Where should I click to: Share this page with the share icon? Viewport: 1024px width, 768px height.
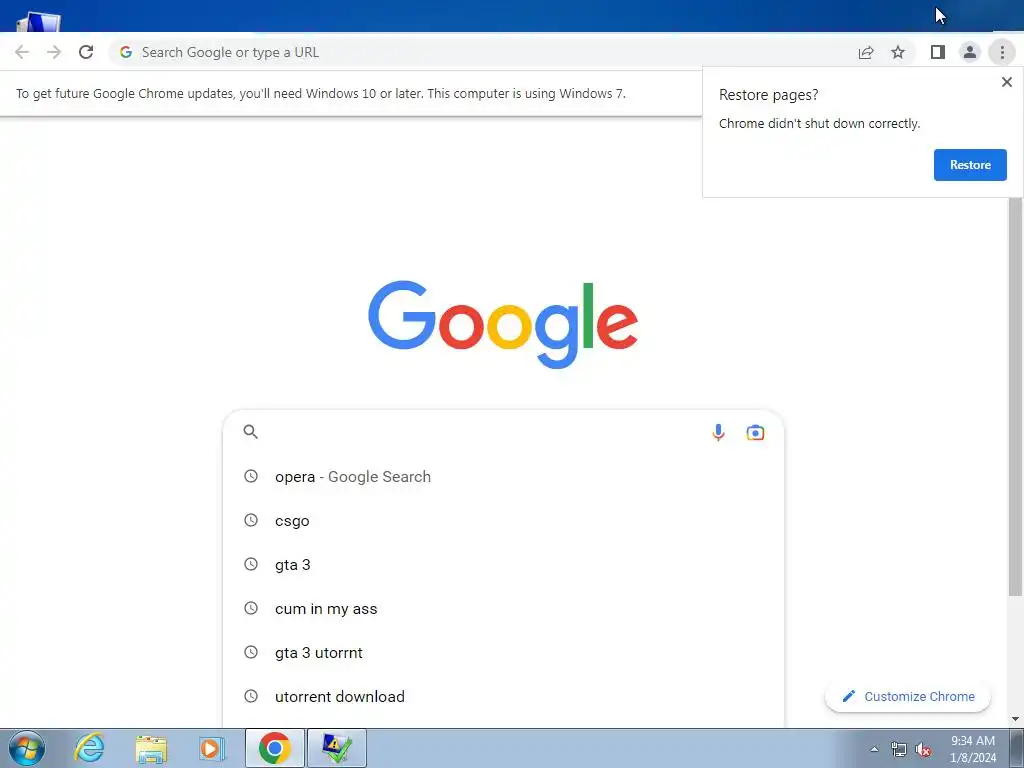point(866,52)
